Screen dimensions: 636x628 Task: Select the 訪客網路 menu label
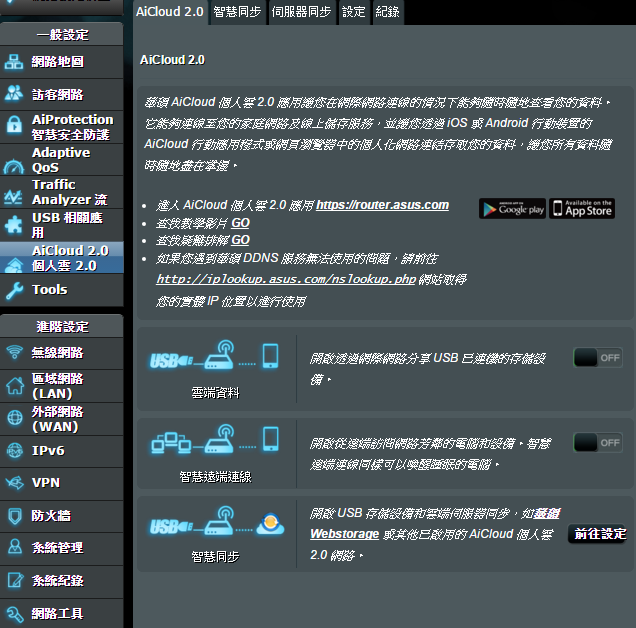click(58, 95)
